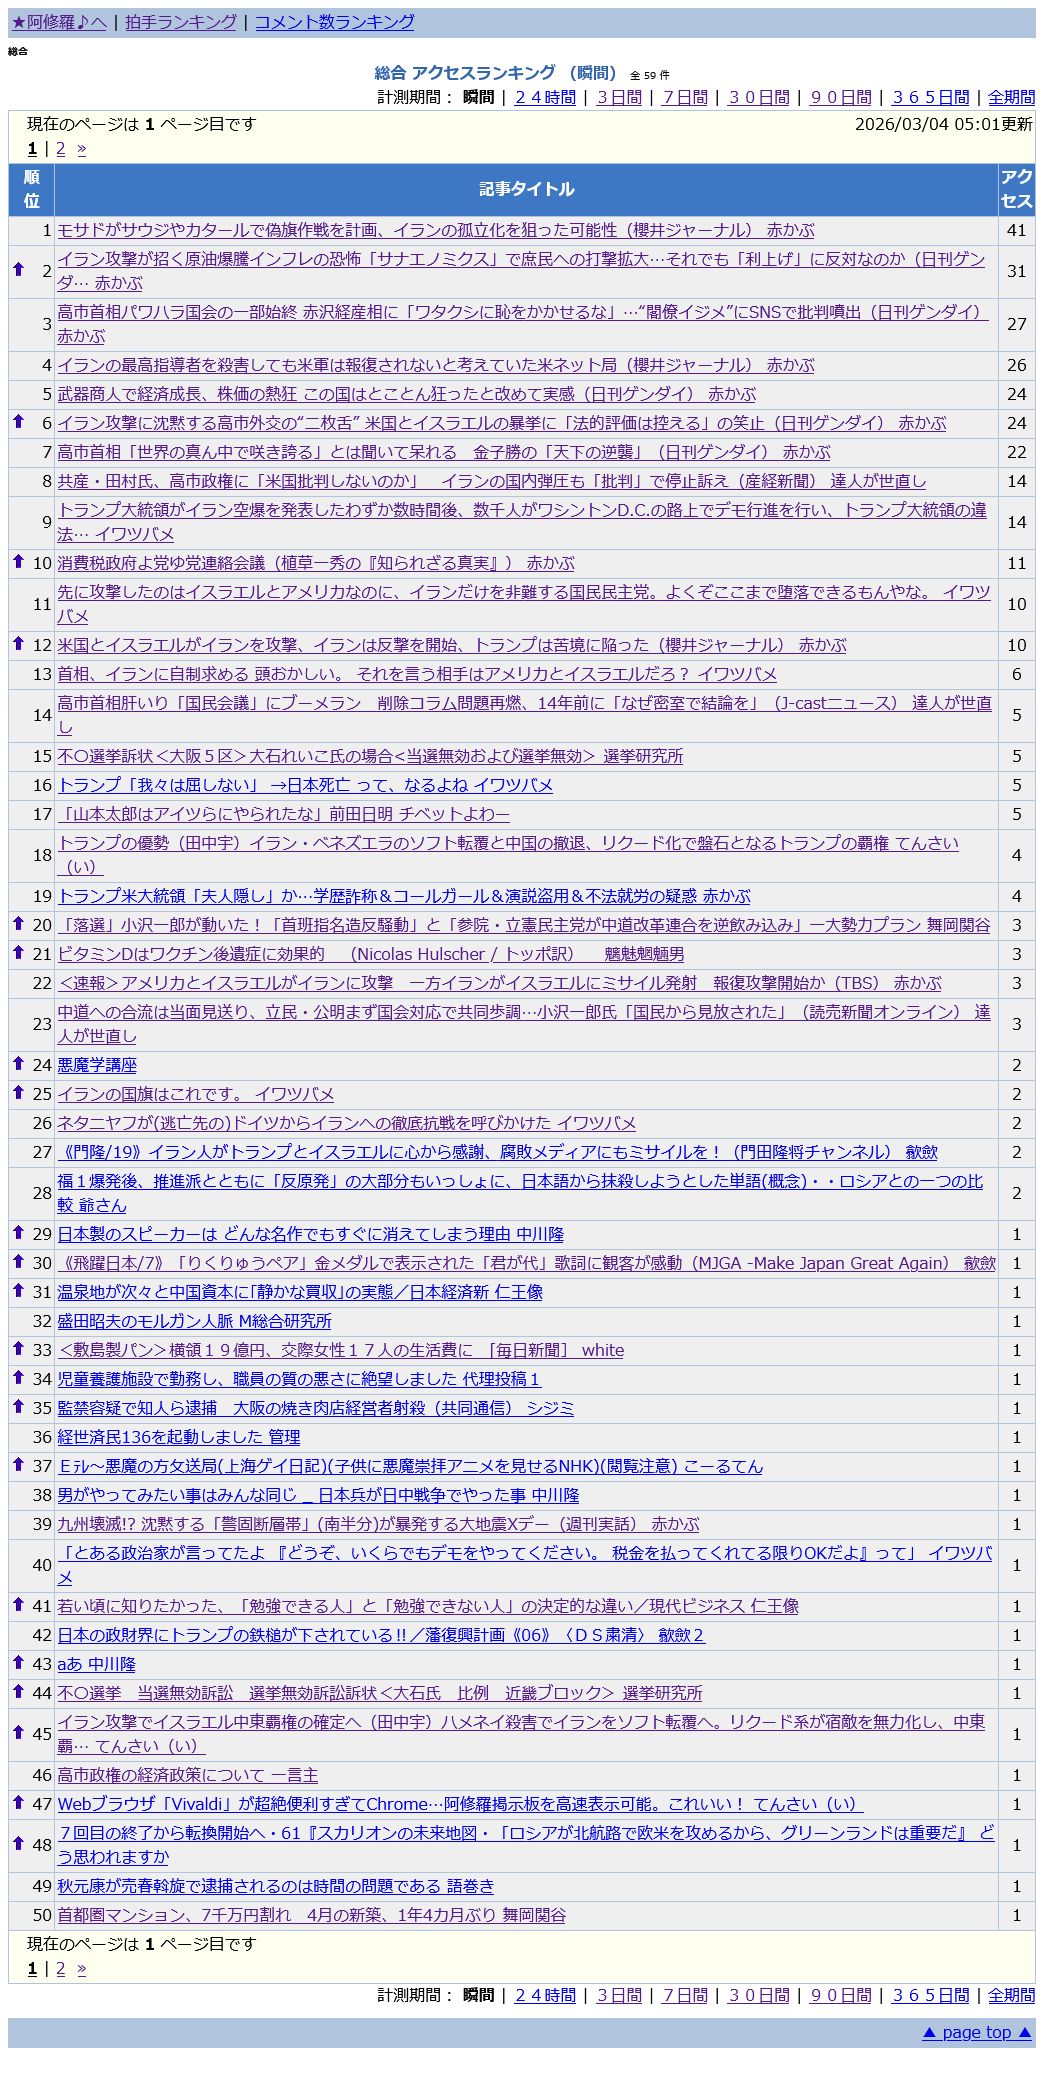Click the up arrow icon beside rank 10
This screenshot has width=1044, height=2080.
pos(18,561)
